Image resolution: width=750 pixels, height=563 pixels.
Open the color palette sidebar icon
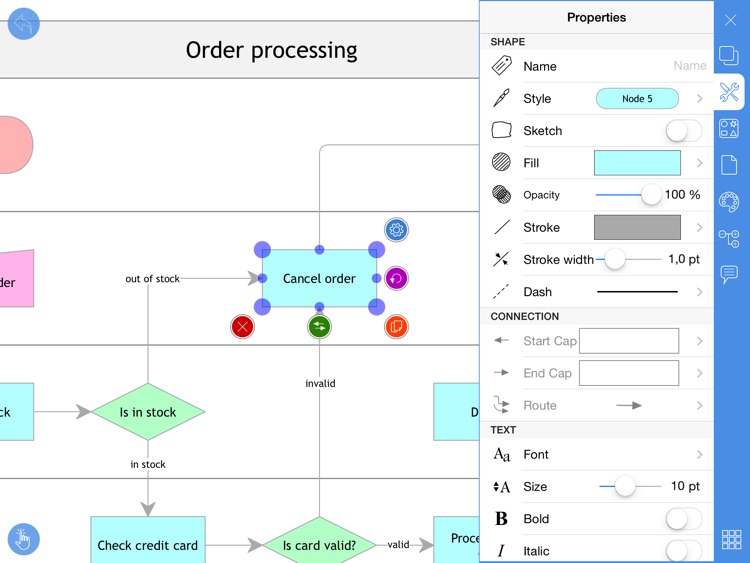click(729, 202)
